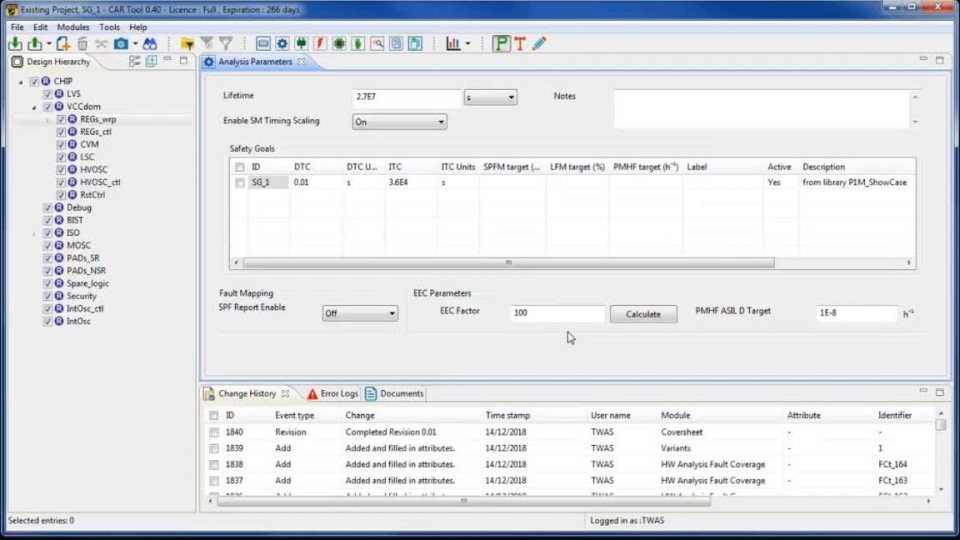Click the Safety Goals table horizontal scrollbar
This screenshot has height=540, width=960.
coord(508,263)
